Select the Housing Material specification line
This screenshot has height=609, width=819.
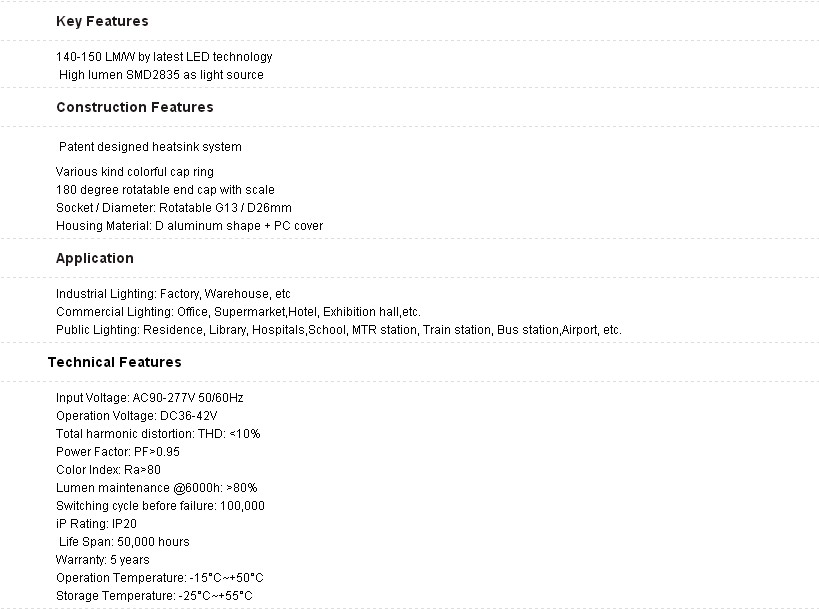click(x=189, y=226)
